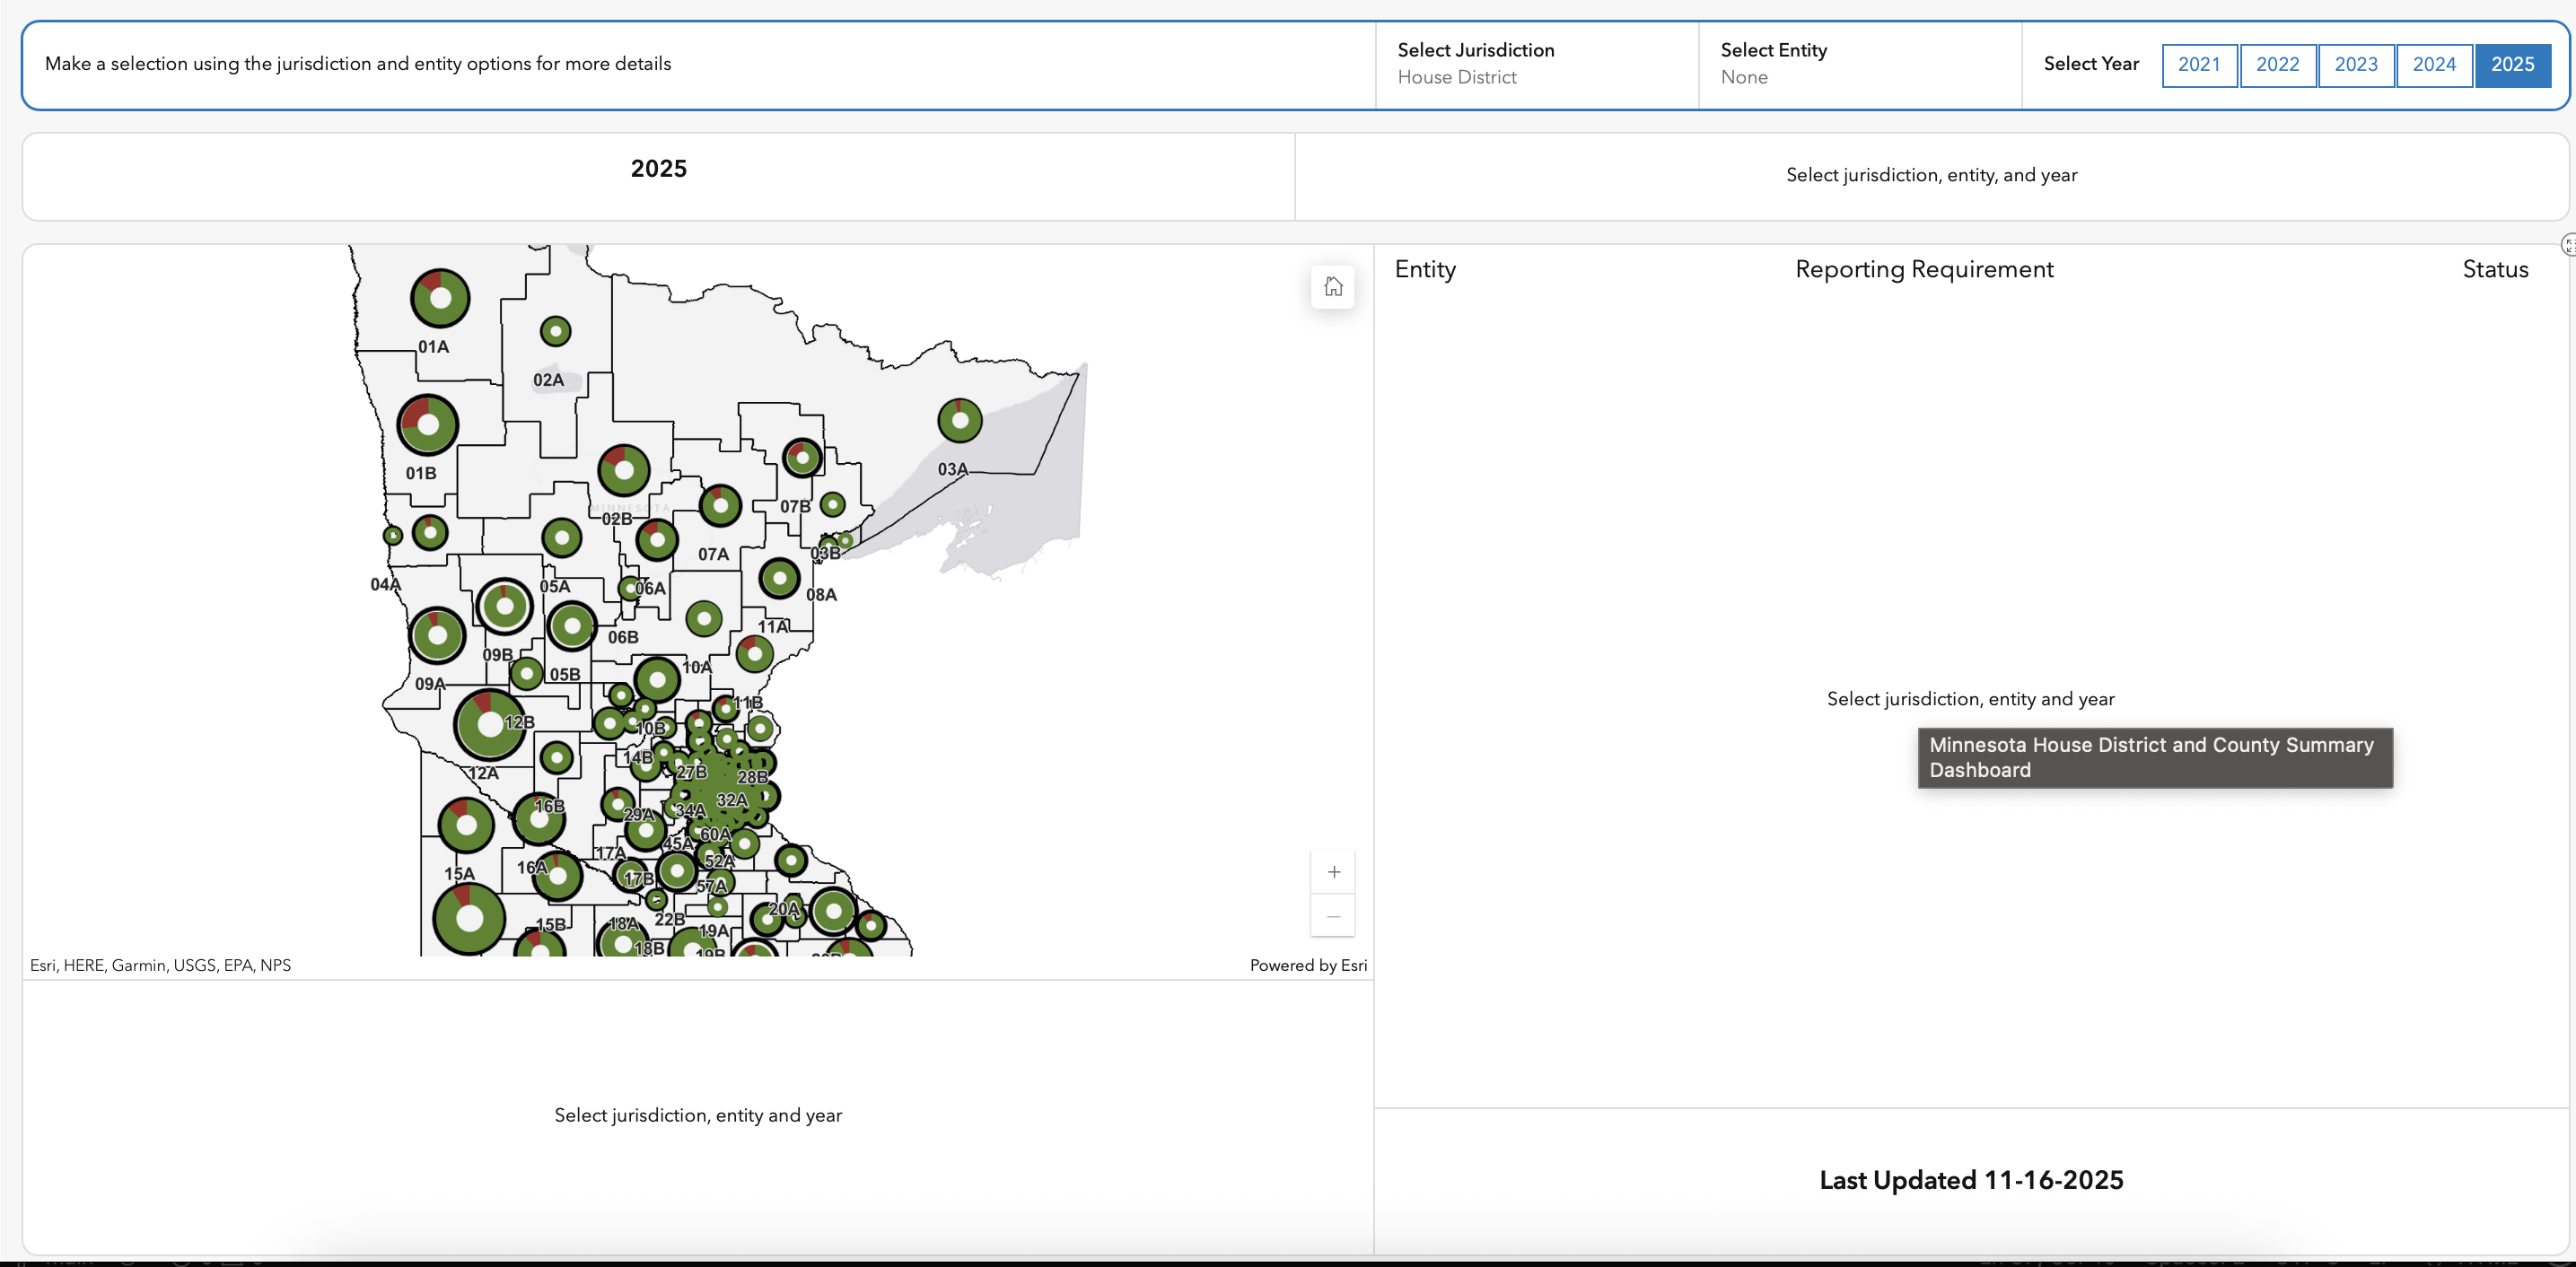The image size is (2576, 1267).
Task: Open the Powered by Esri link
Action: pyautogui.click(x=1307, y=965)
